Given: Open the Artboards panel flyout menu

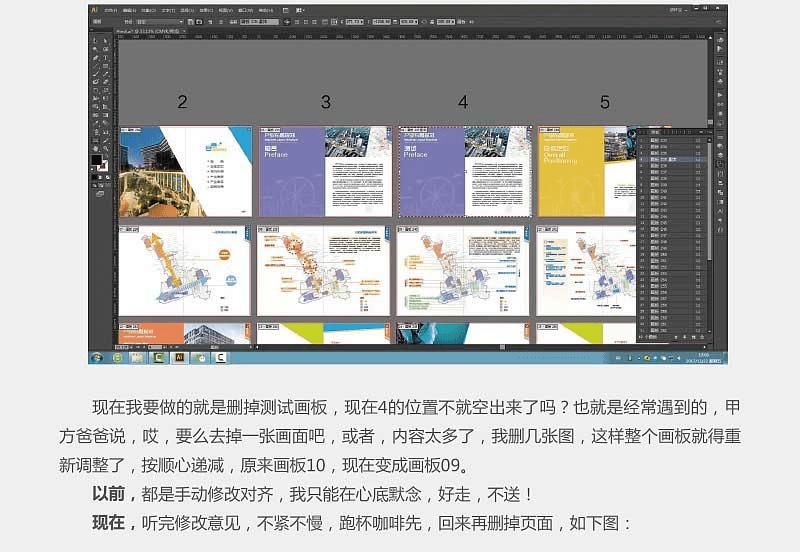Looking at the screenshot, I should 708,132.
